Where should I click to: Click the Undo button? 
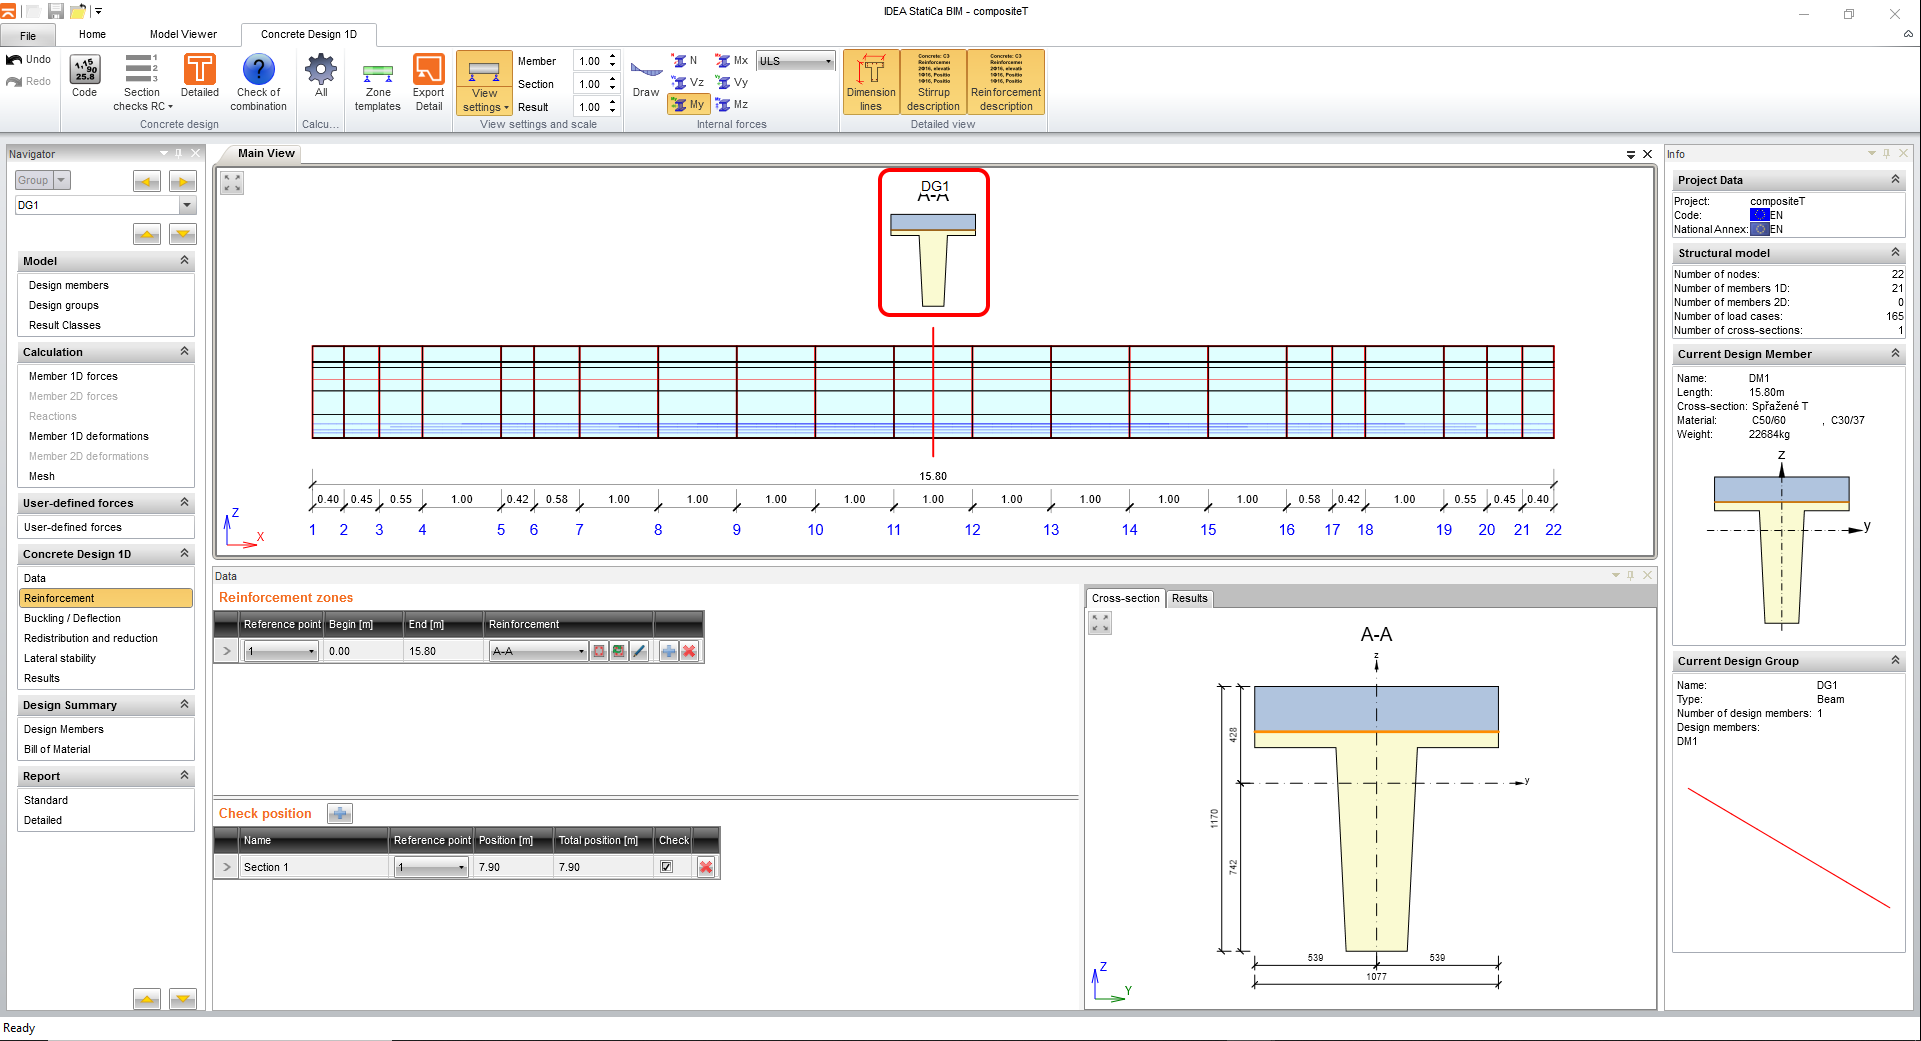(29, 58)
